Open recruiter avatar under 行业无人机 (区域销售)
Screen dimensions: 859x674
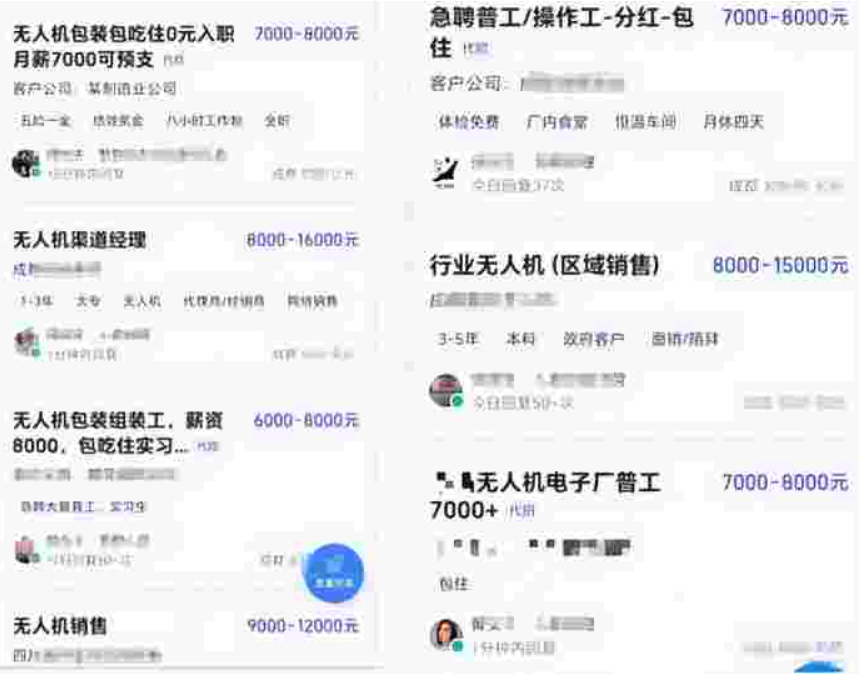[x=446, y=391]
